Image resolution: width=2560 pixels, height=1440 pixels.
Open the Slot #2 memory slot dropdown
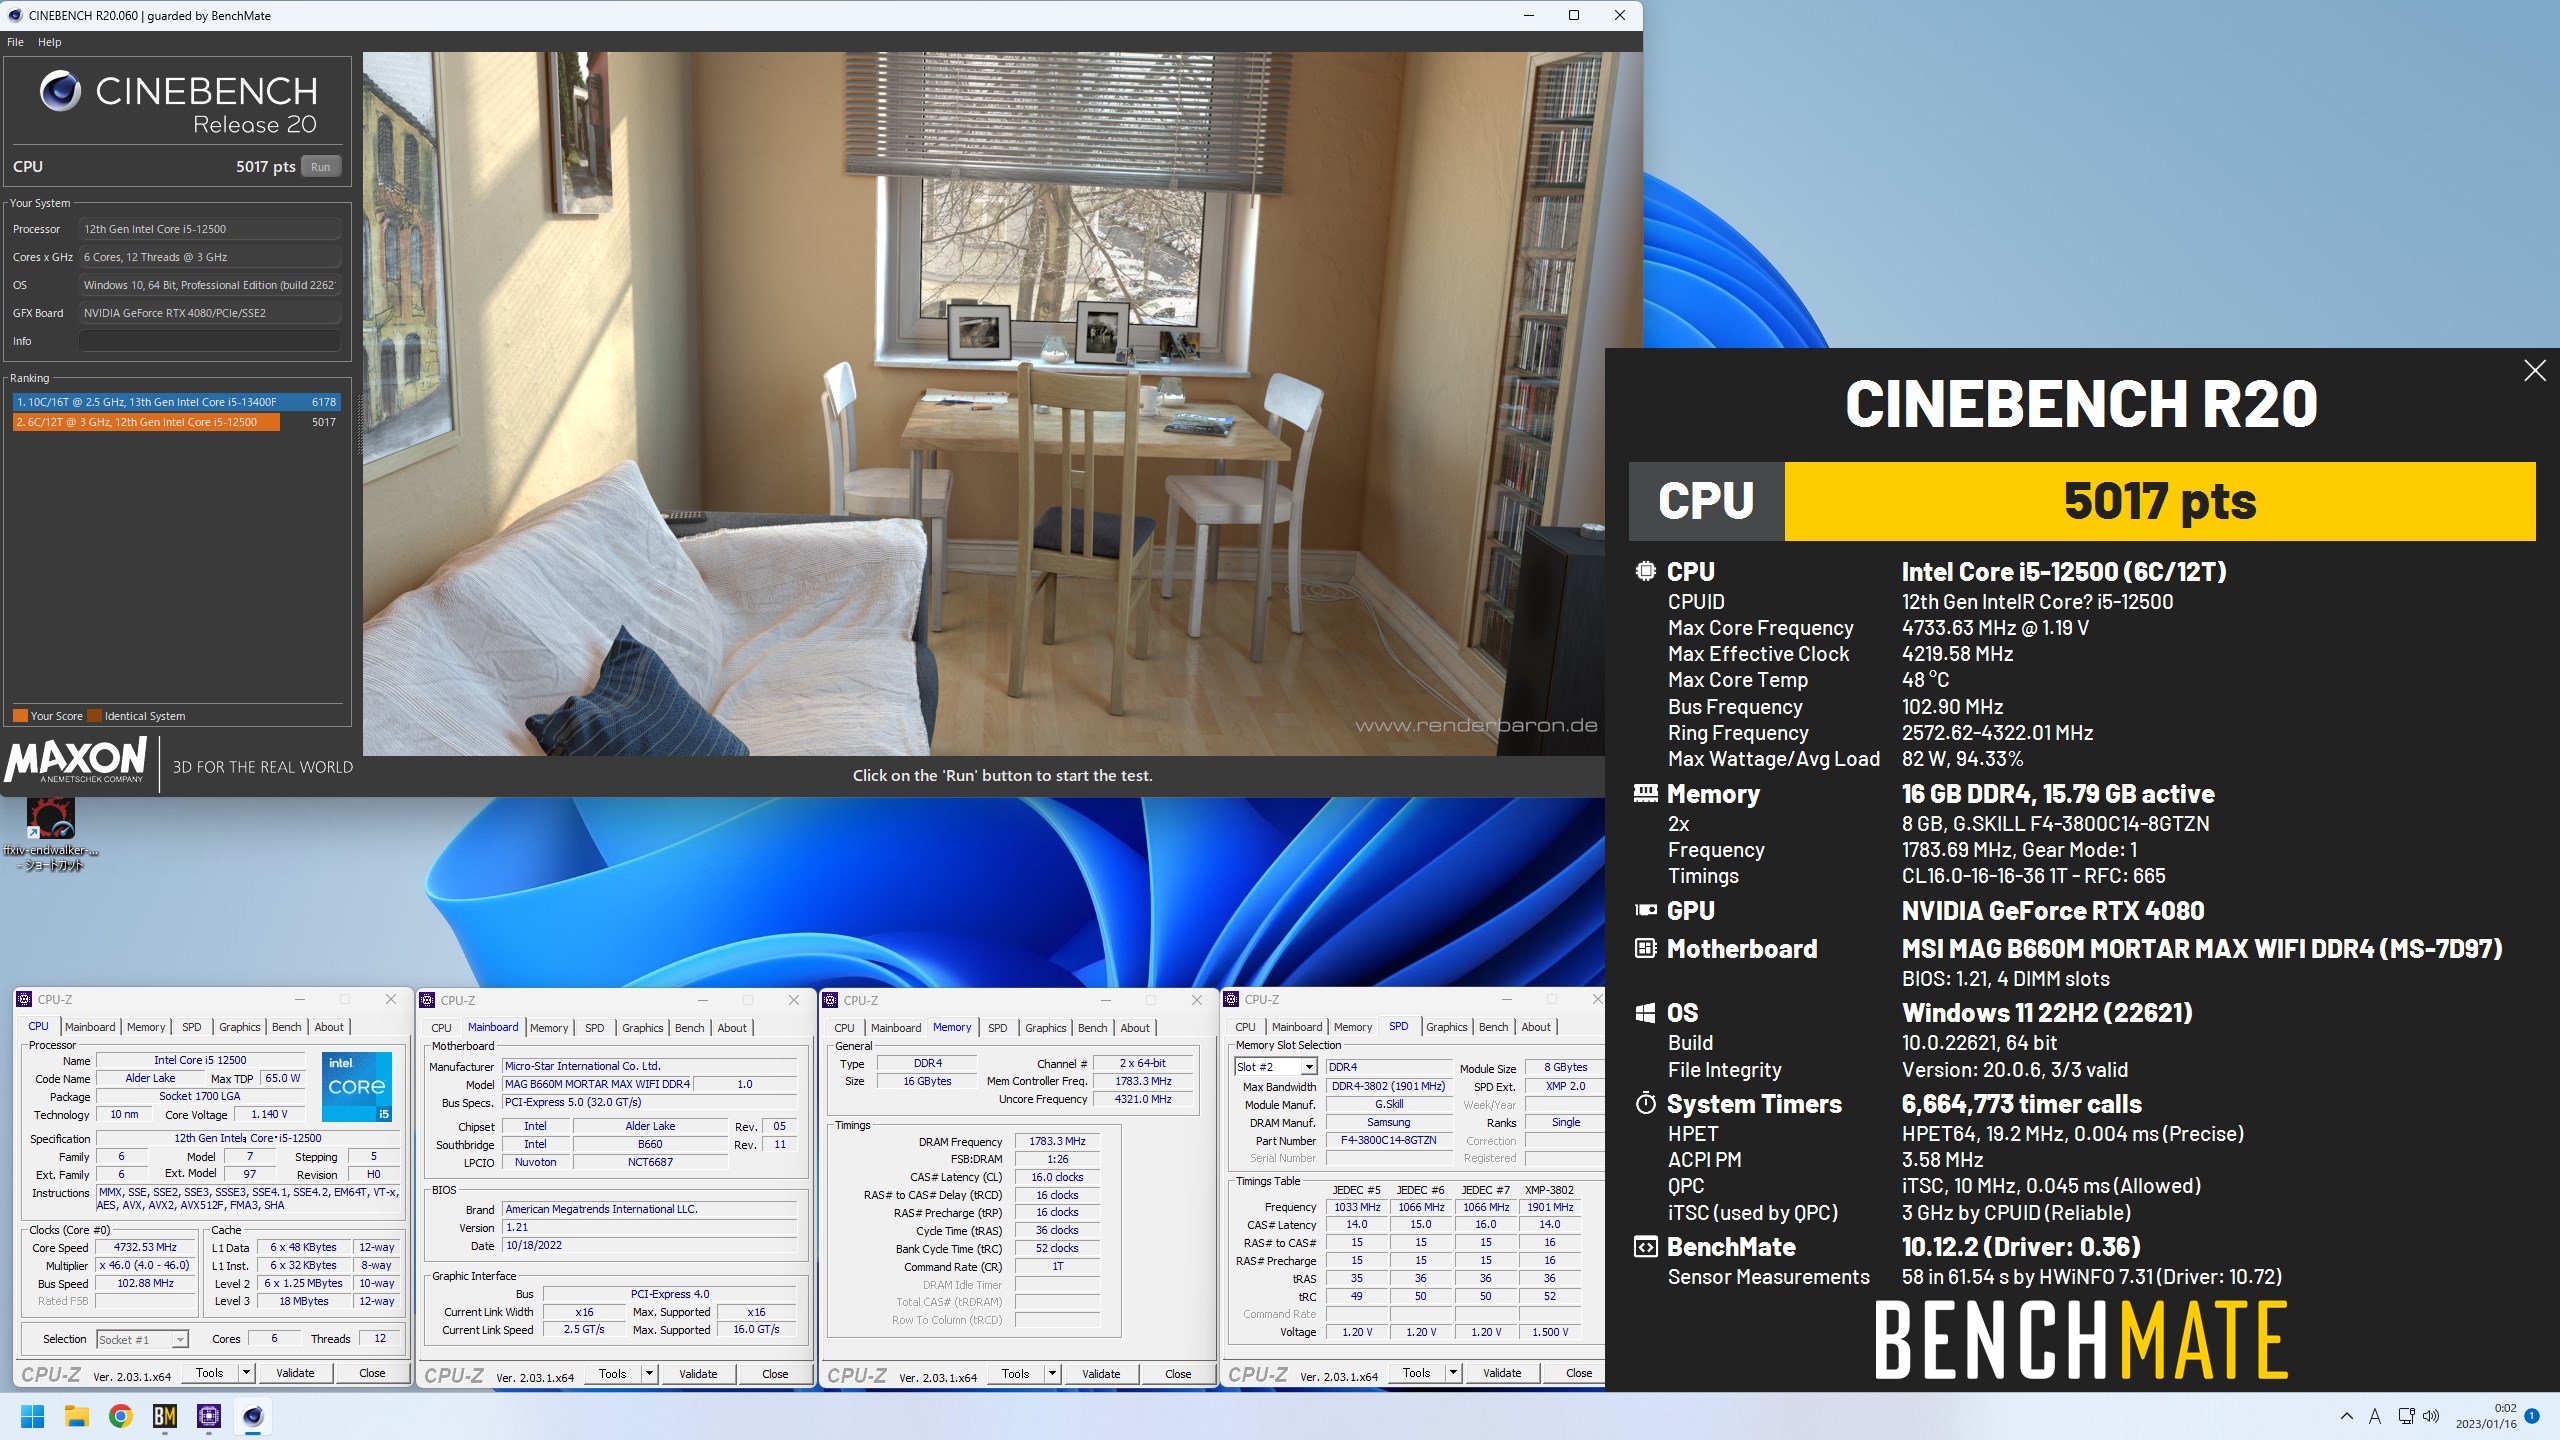(x=1276, y=1067)
